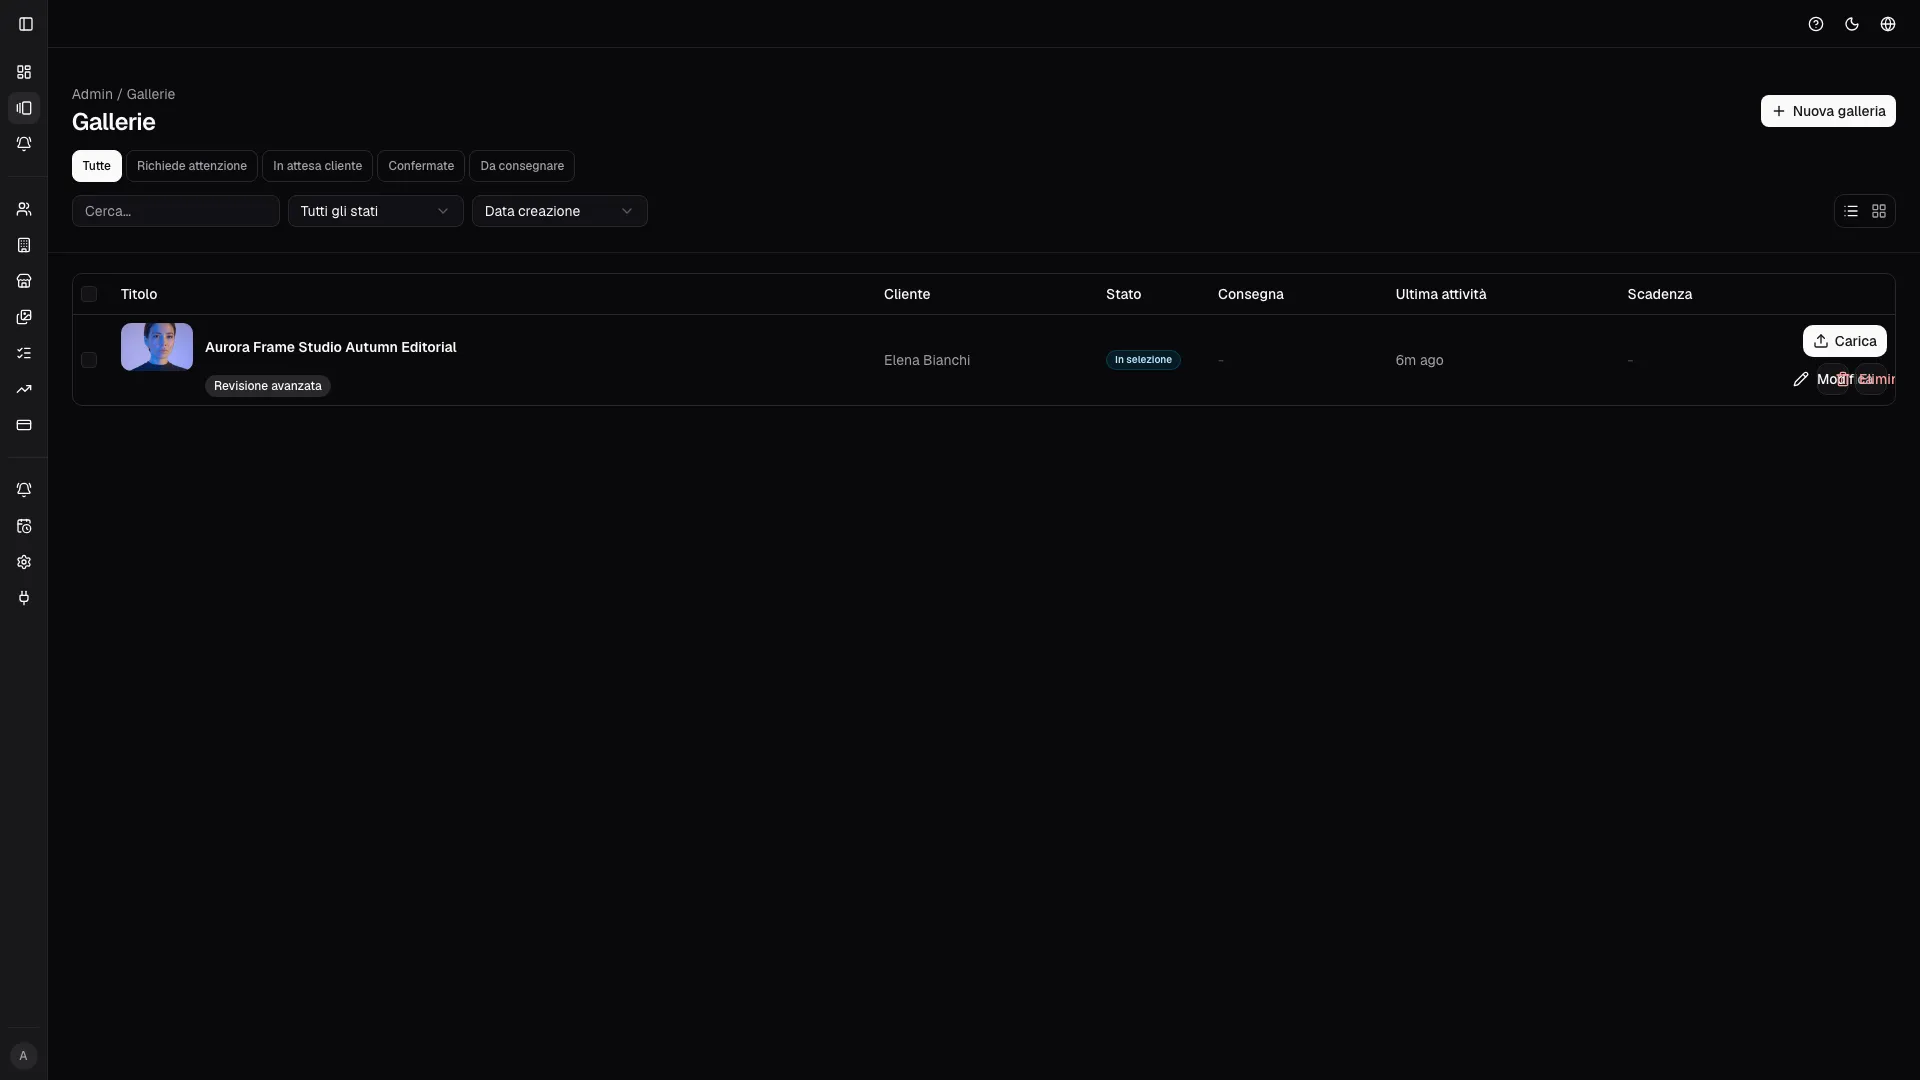Open the credit card icon in sidebar
Image resolution: width=1920 pixels, height=1080 pixels.
[x=24, y=425]
